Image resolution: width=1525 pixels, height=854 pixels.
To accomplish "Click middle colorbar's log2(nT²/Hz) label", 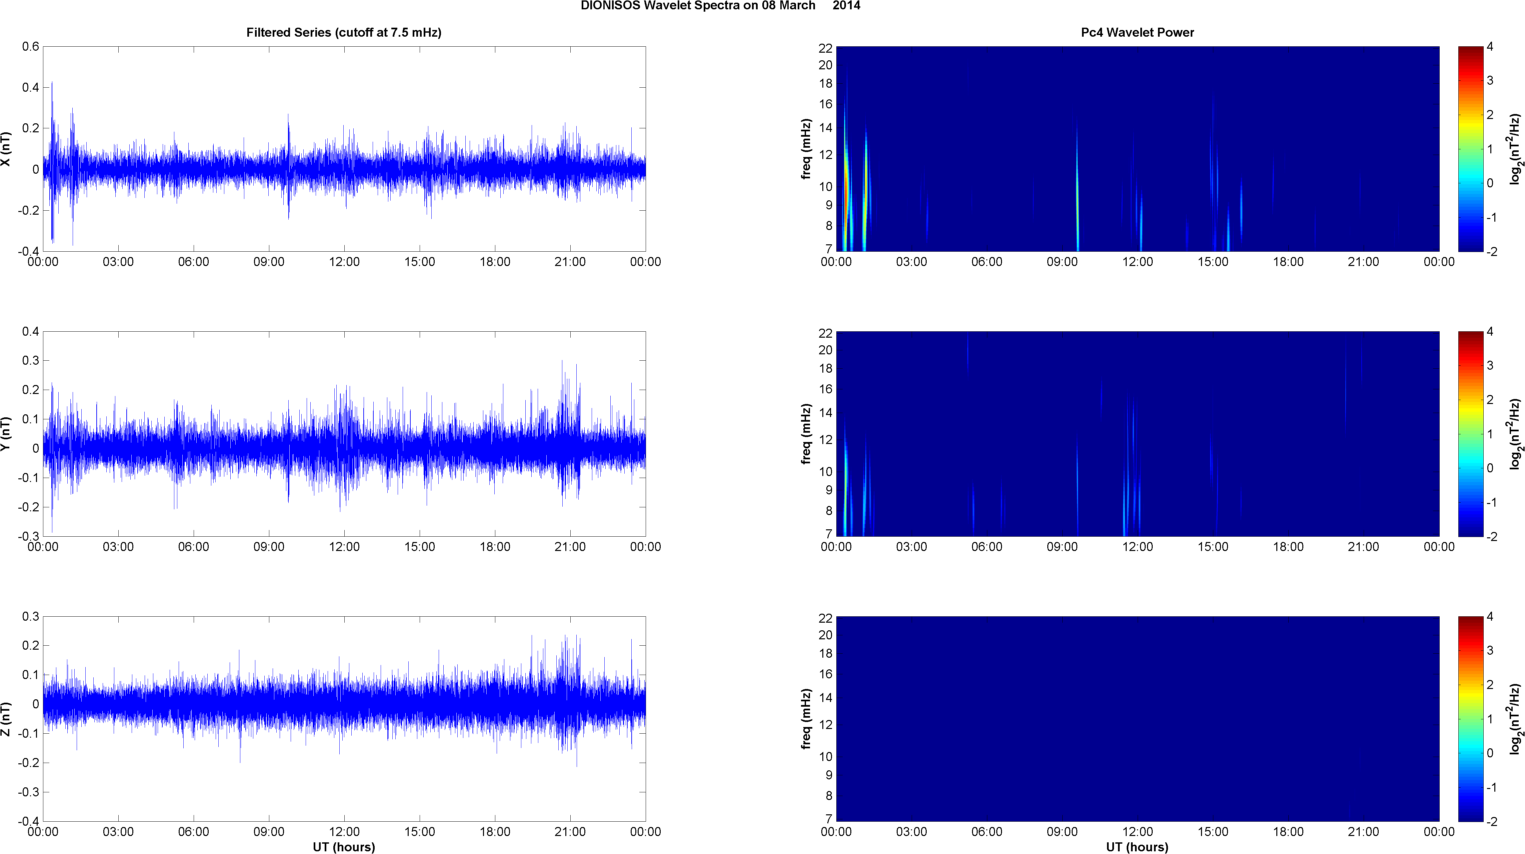I will pyautogui.click(x=1516, y=434).
